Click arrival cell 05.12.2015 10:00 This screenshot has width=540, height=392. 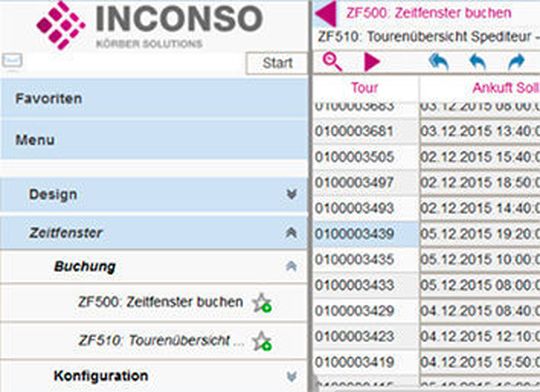[x=480, y=259]
